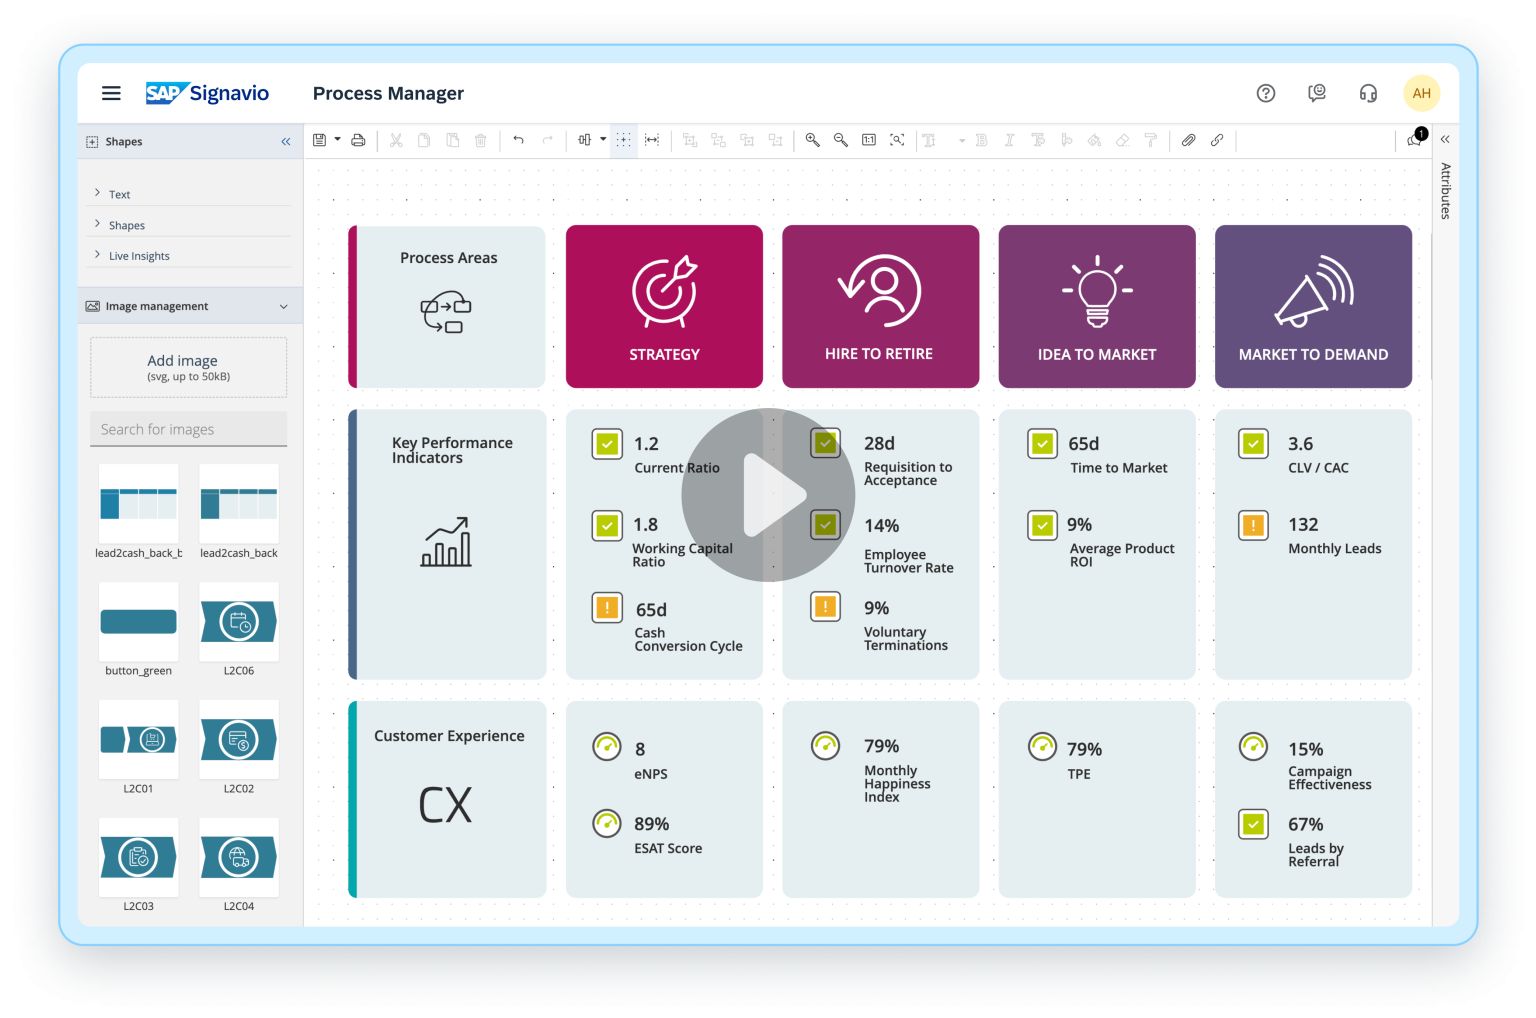Open comments via the speech bubble badge

[x=1414, y=140]
